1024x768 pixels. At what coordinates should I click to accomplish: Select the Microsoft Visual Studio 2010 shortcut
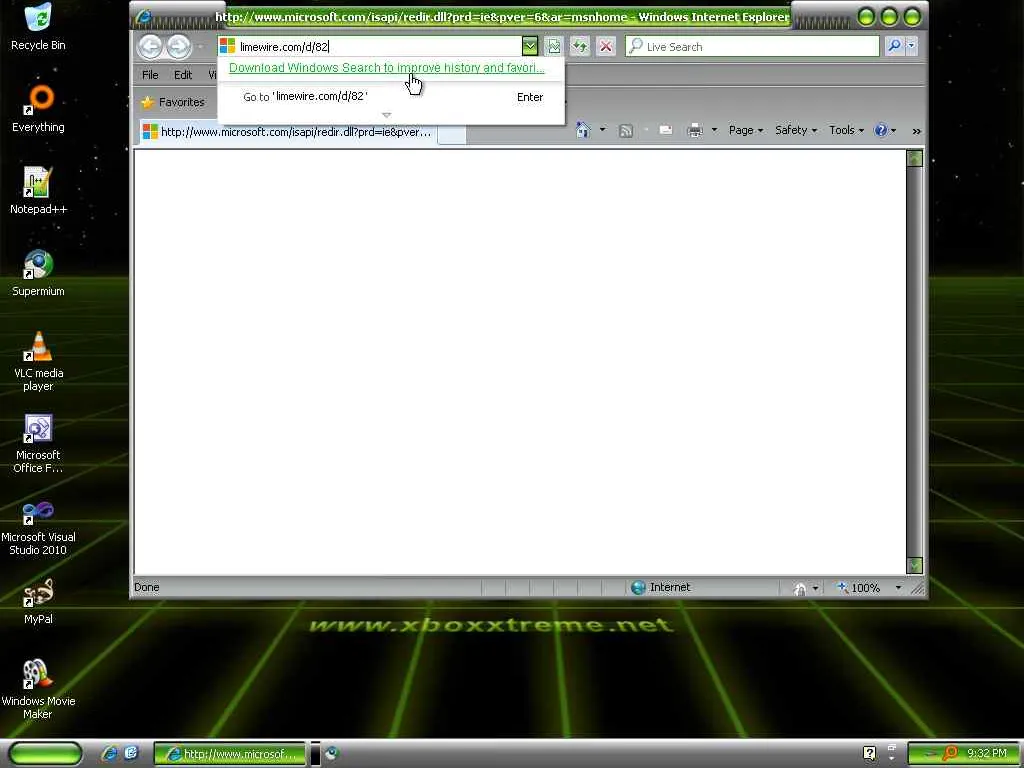[x=38, y=526]
